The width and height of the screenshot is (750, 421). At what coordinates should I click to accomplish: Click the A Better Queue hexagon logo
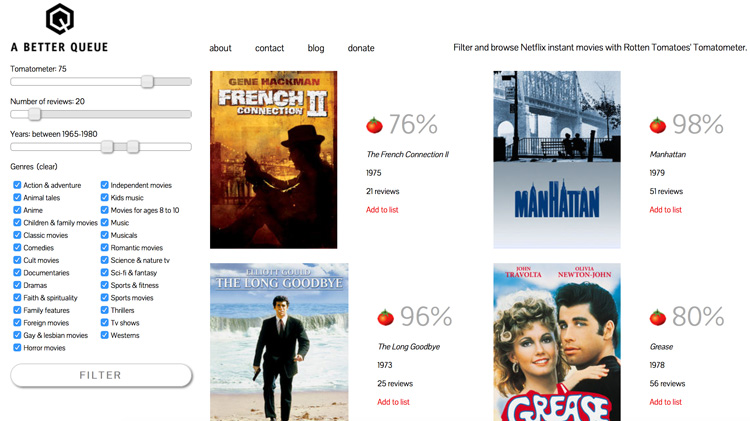(60, 19)
